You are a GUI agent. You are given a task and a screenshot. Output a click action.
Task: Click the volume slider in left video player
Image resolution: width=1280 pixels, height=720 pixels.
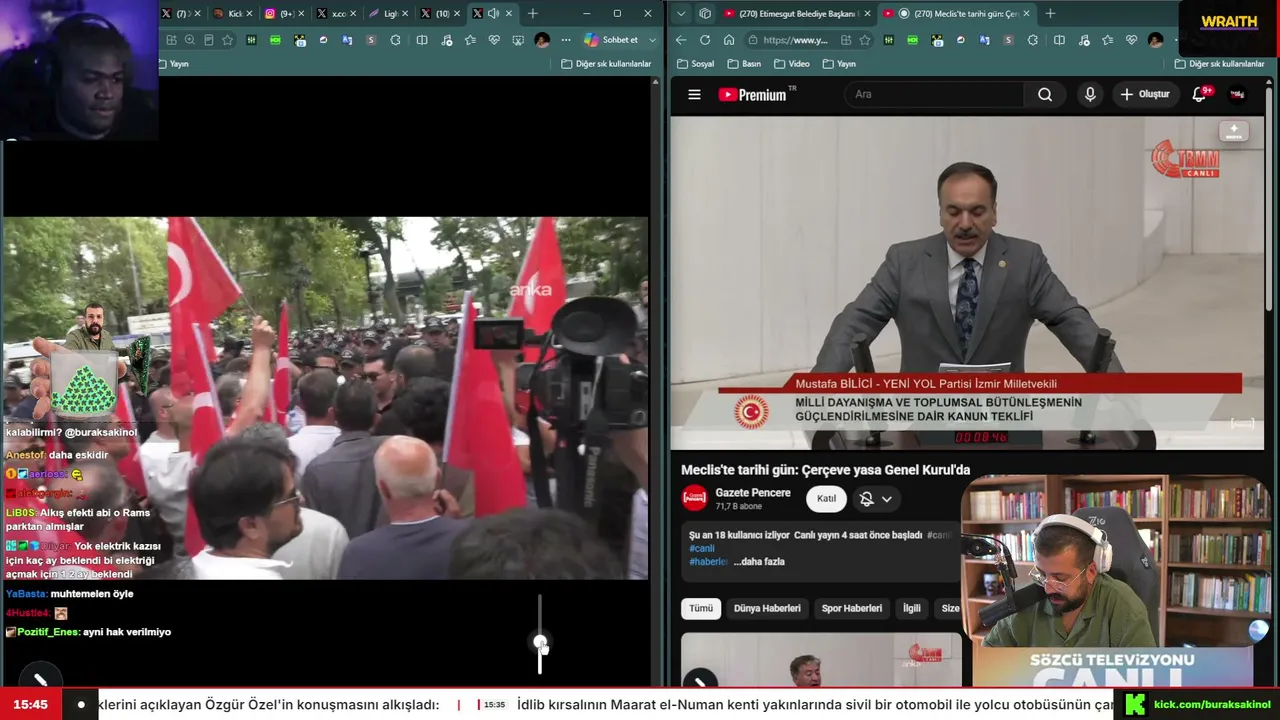[x=540, y=634]
